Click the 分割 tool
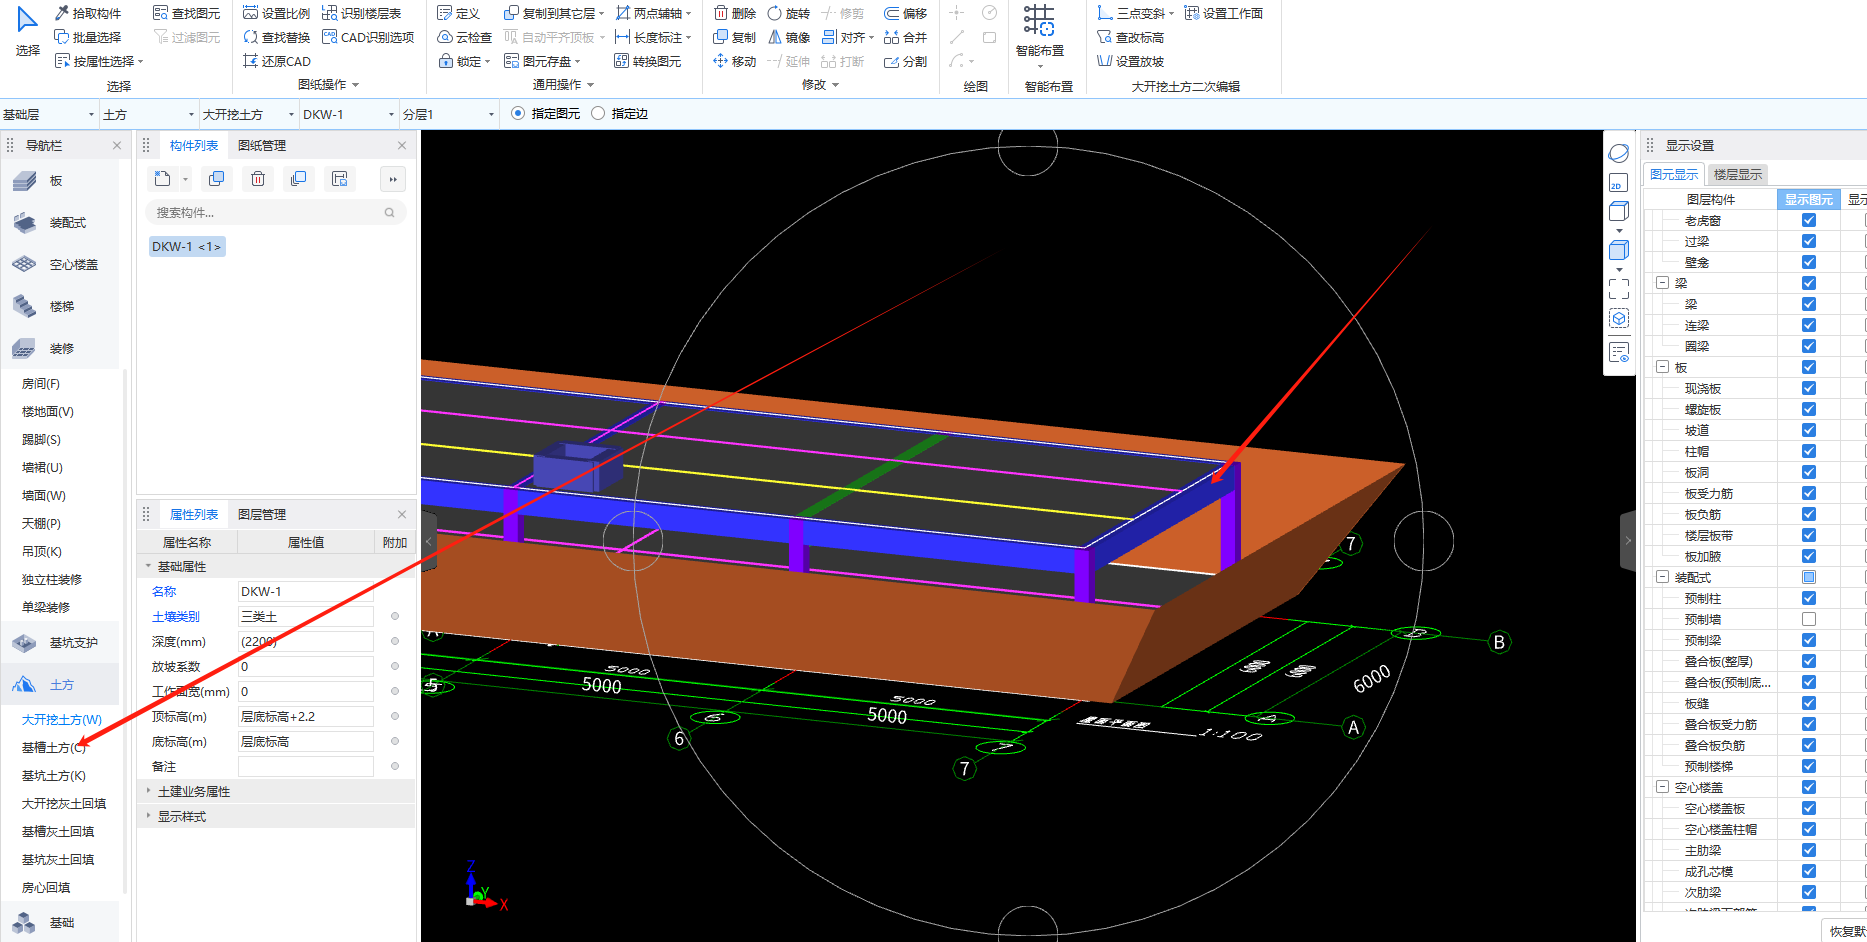1867x942 pixels. pyautogui.click(x=905, y=61)
